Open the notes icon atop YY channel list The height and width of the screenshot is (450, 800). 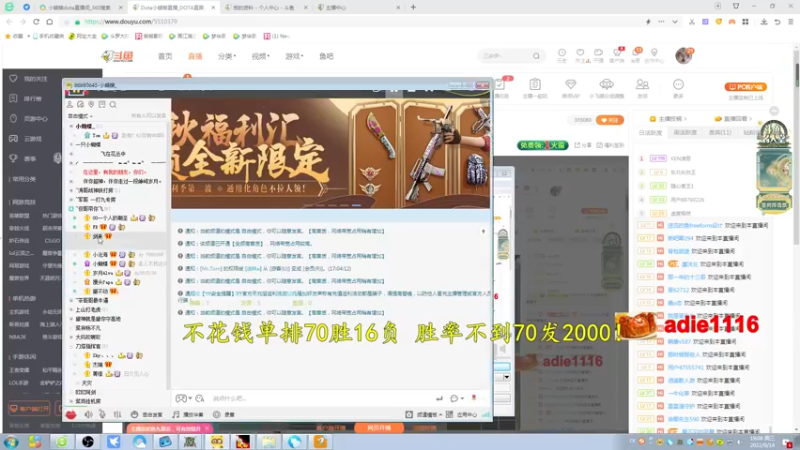click(102, 104)
